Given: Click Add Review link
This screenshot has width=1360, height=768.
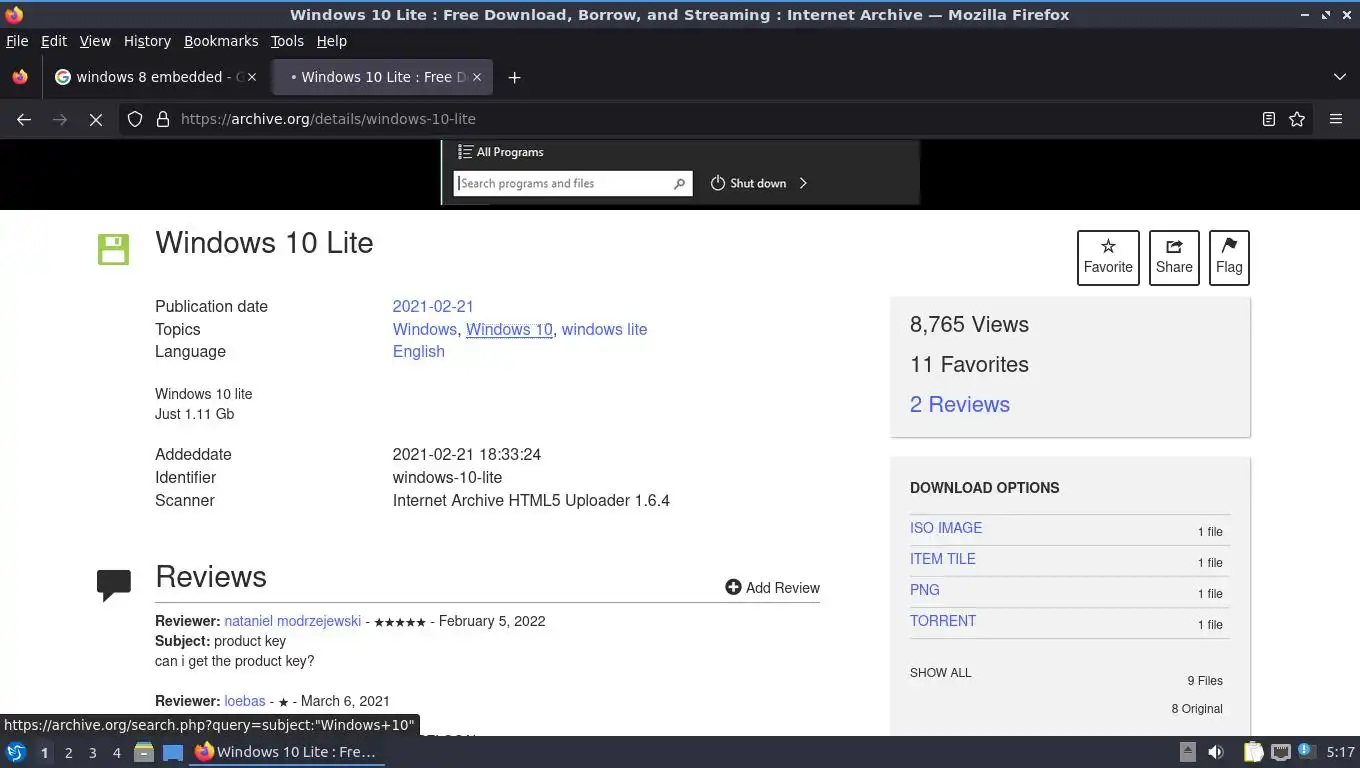Looking at the screenshot, I should (772, 588).
